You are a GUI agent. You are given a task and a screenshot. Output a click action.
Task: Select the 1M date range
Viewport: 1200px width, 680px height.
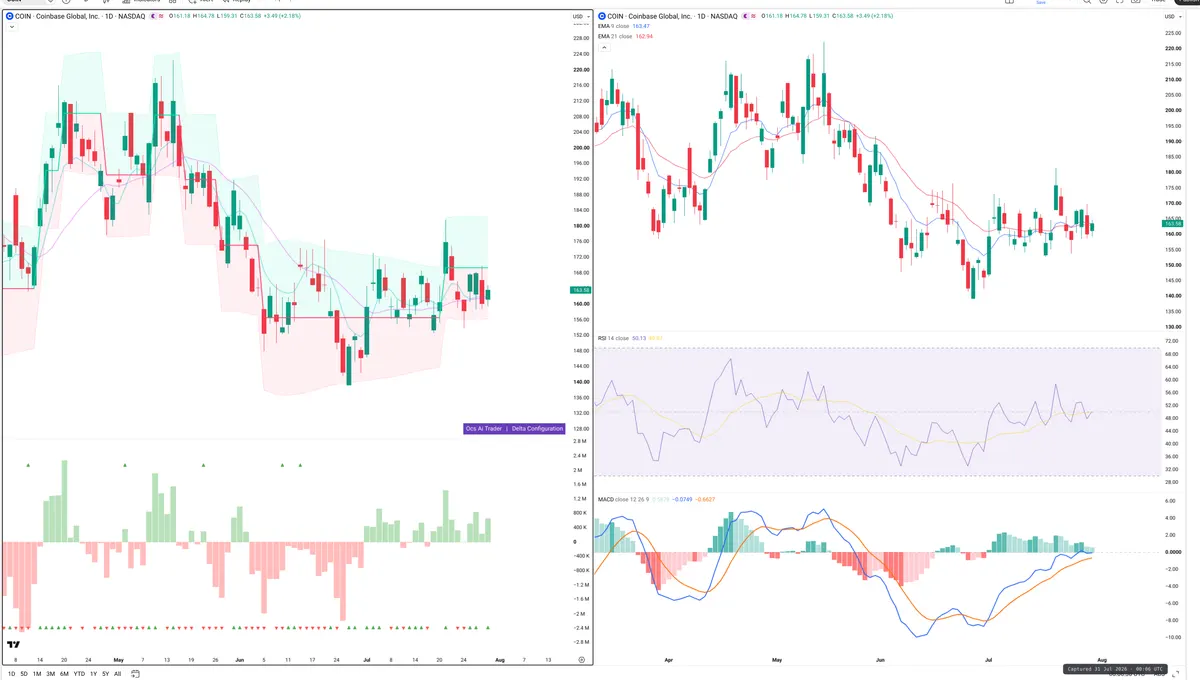37,674
